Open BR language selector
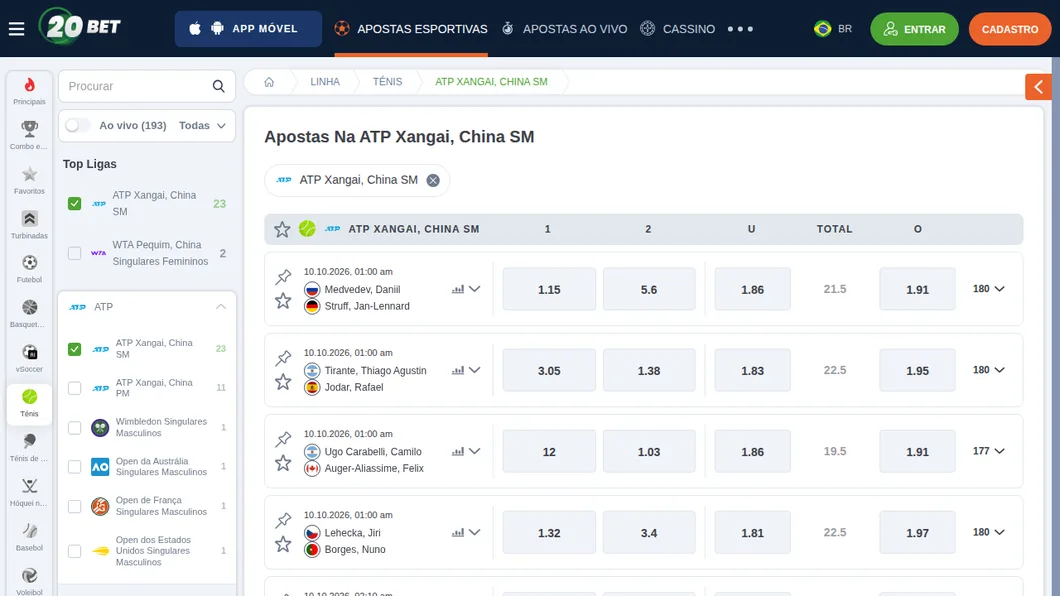 click(833, 29)
